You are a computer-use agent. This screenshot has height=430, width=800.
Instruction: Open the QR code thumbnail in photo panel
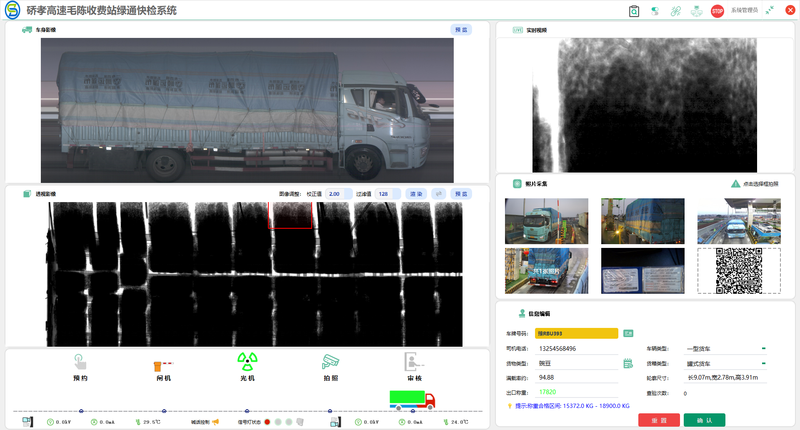(x=739, y=270)
